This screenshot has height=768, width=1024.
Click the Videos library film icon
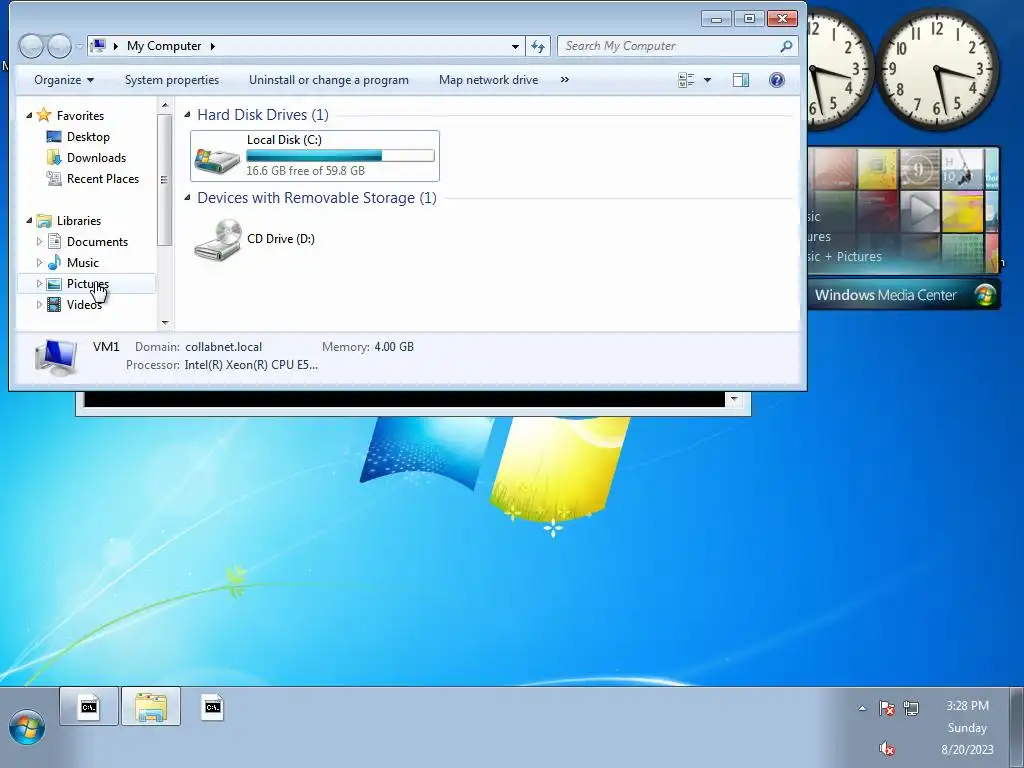[54, 304]
